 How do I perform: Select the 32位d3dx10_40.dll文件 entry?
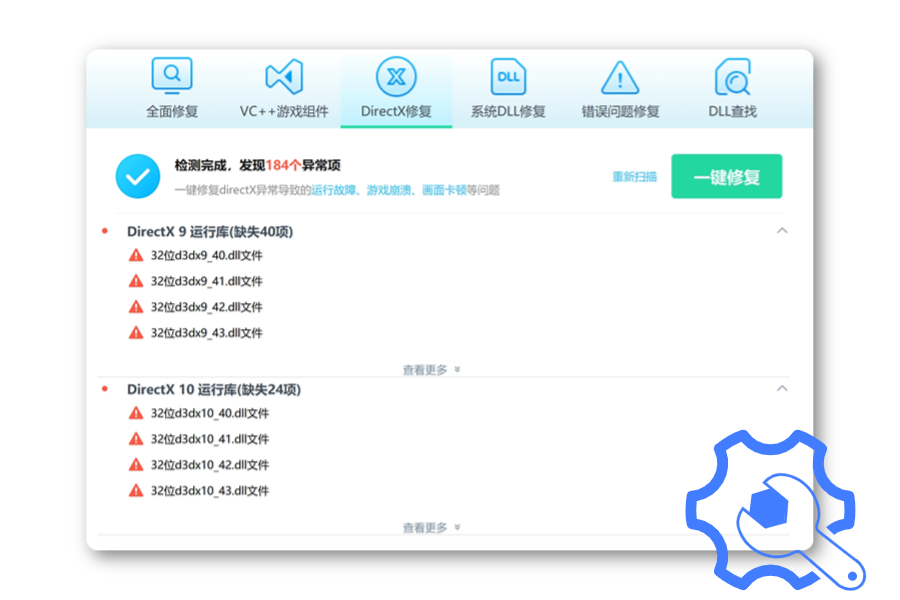click(210, 413)
